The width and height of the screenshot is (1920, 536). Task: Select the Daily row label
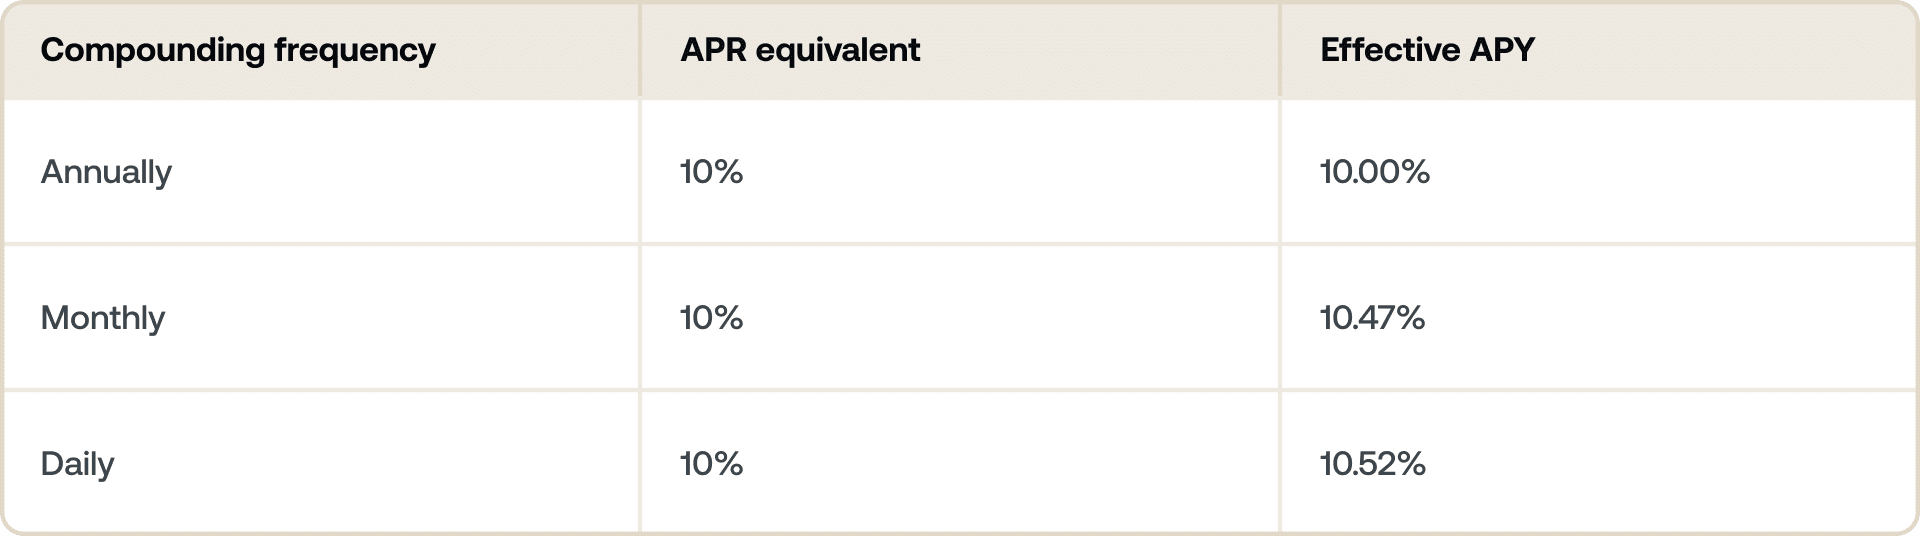78,464
